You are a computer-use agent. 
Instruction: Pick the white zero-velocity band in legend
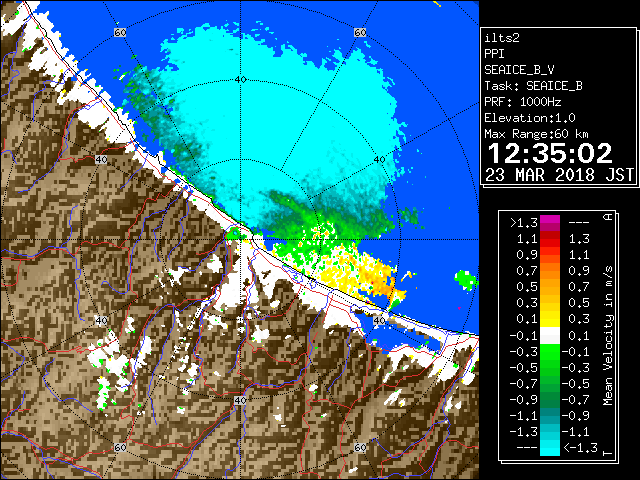coord(550,336)
